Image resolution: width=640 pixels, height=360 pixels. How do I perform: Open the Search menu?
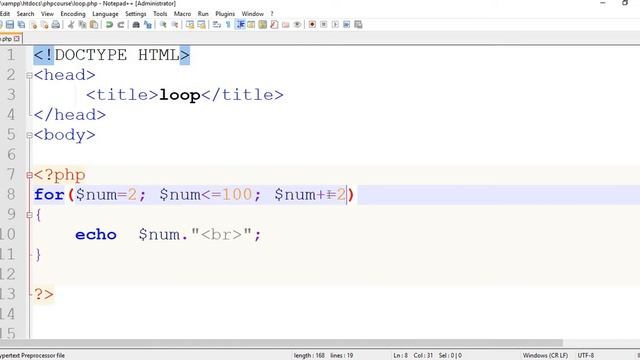click(25, 14)
